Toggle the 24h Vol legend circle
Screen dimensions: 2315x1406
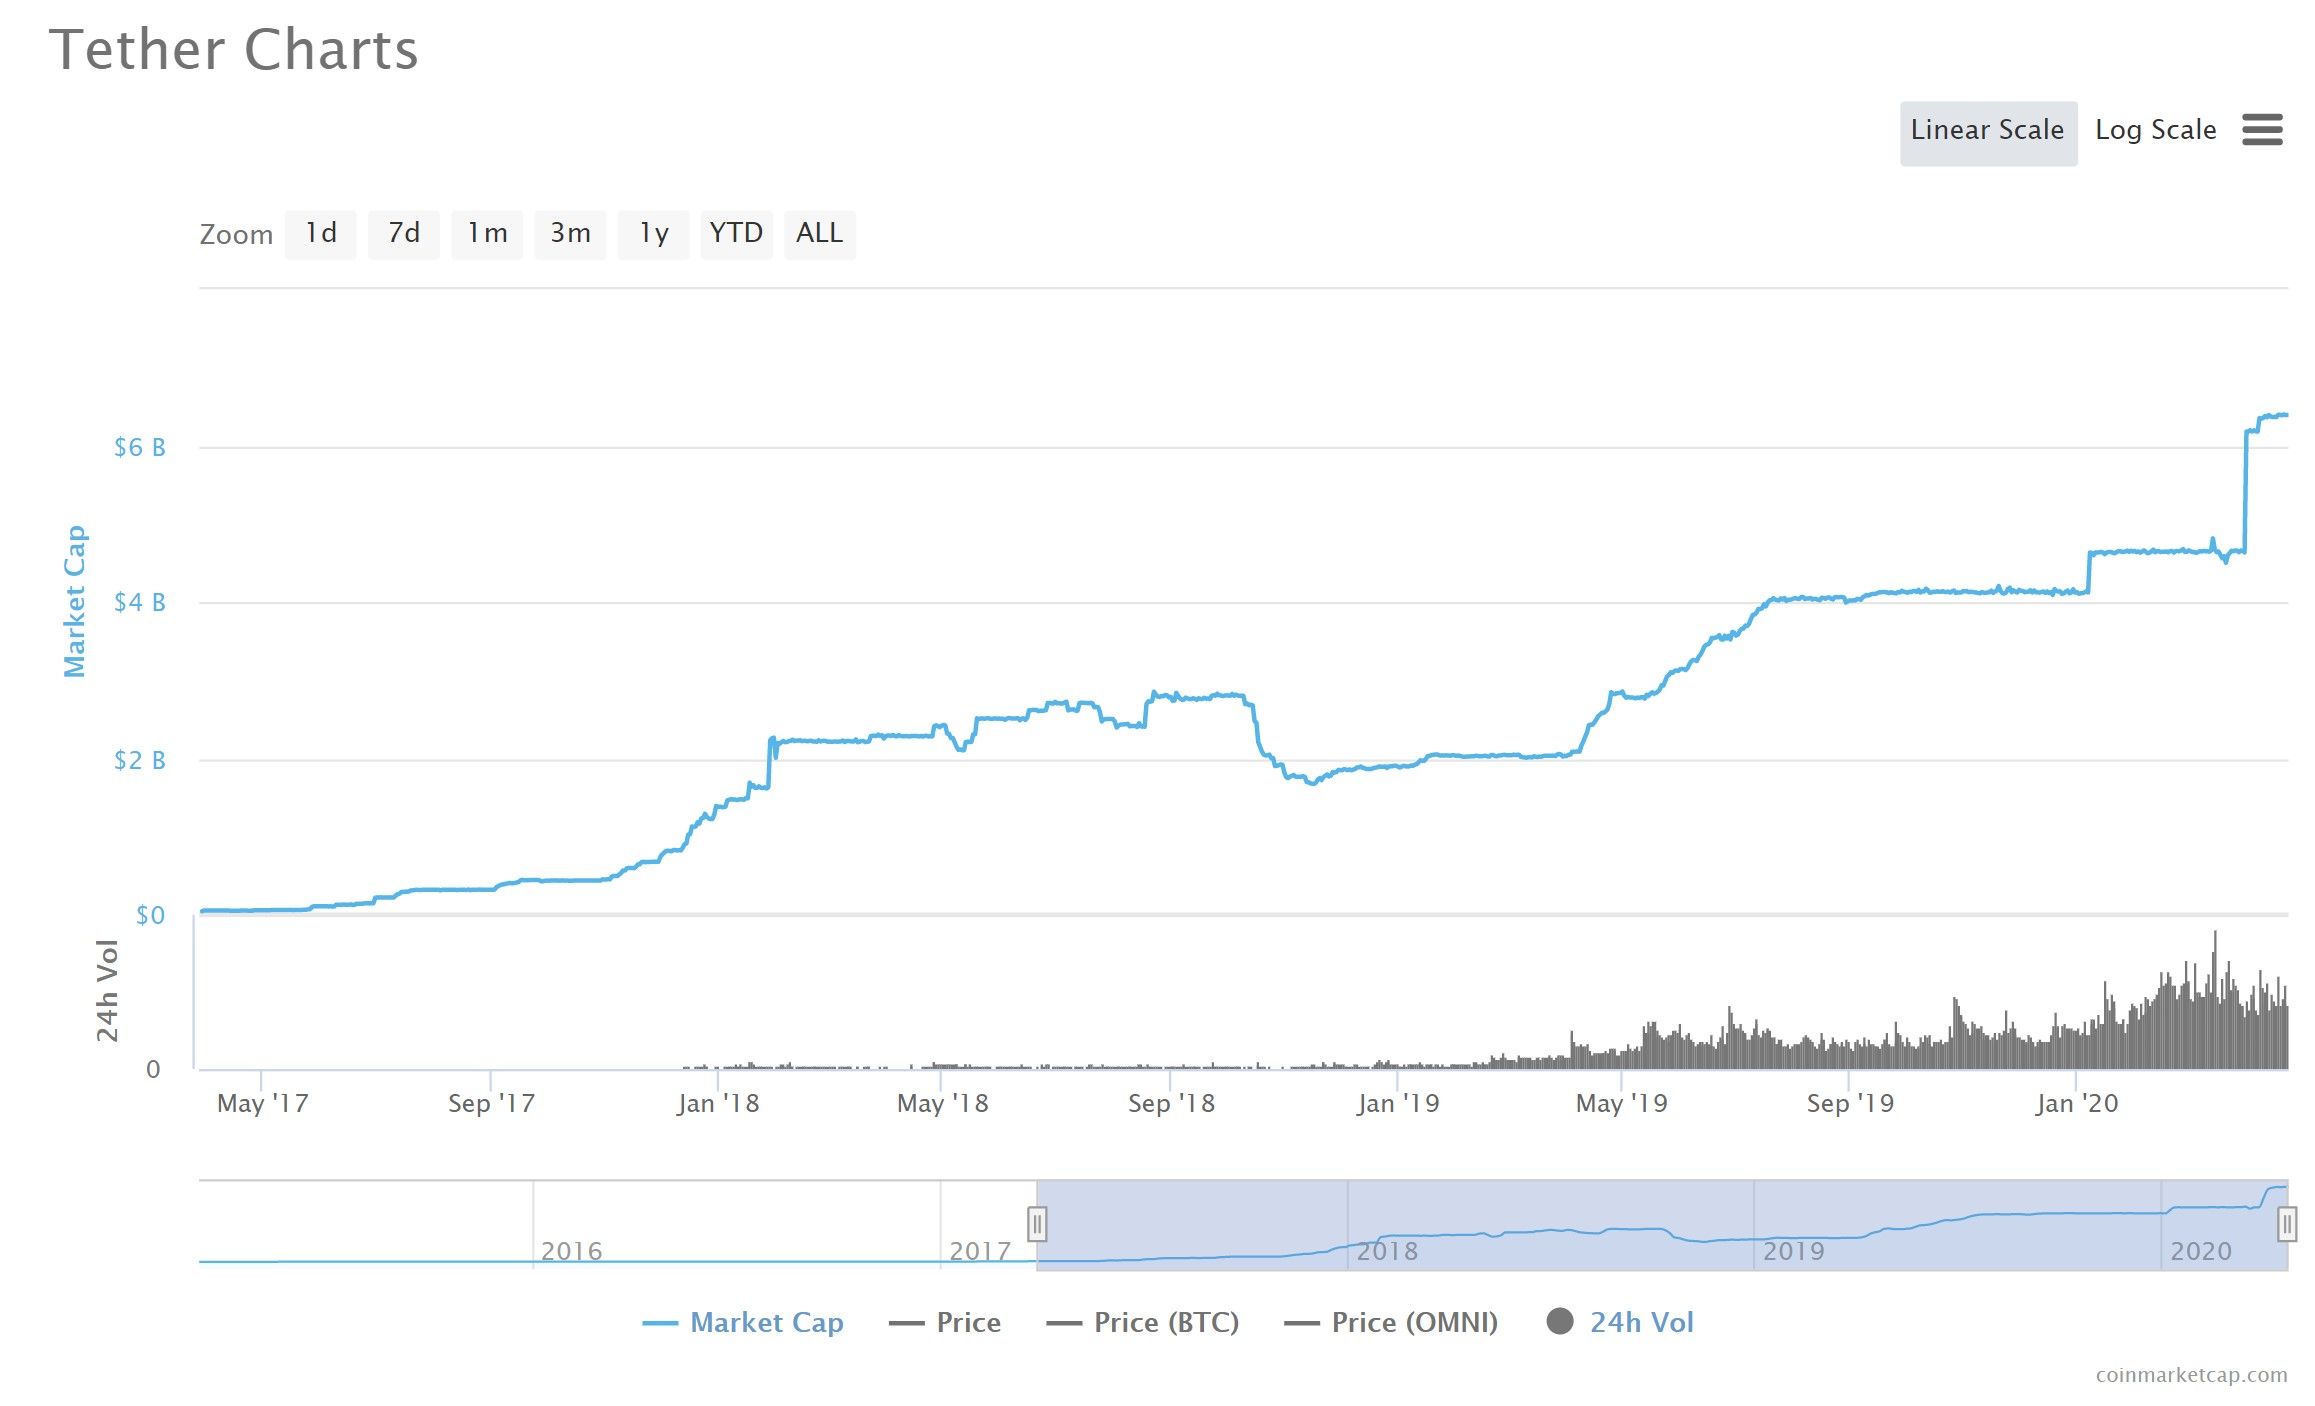[x=1560, y=1322]
